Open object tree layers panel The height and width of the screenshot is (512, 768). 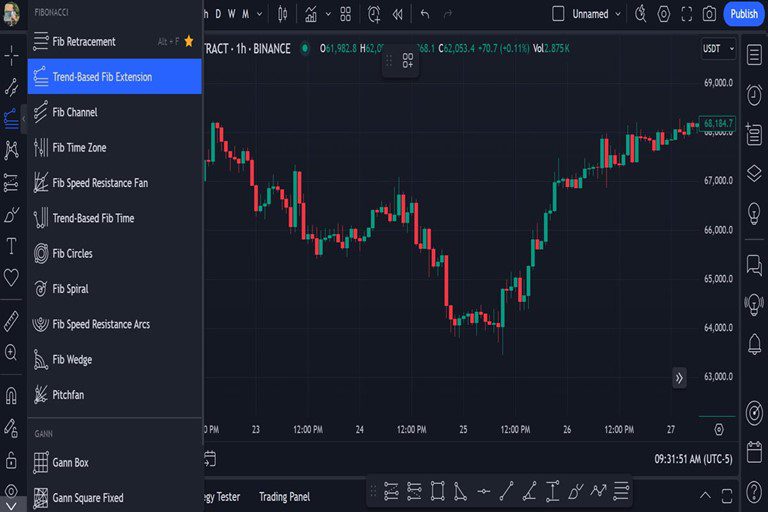(x=754, y=173)
